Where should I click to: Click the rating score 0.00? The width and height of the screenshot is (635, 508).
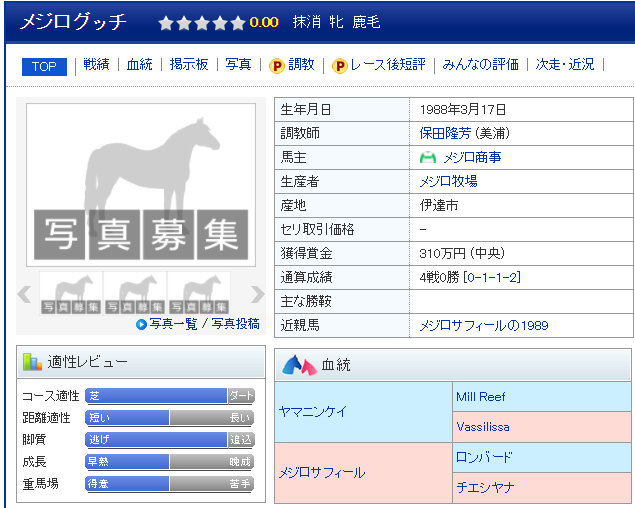[264, 22]
